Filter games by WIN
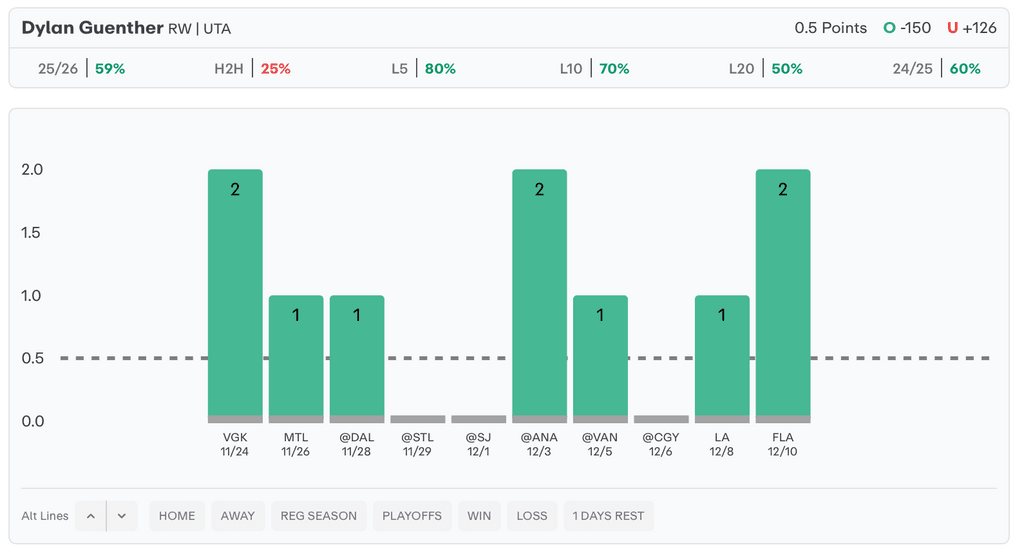1024x558 pixels. click(479, 516)
